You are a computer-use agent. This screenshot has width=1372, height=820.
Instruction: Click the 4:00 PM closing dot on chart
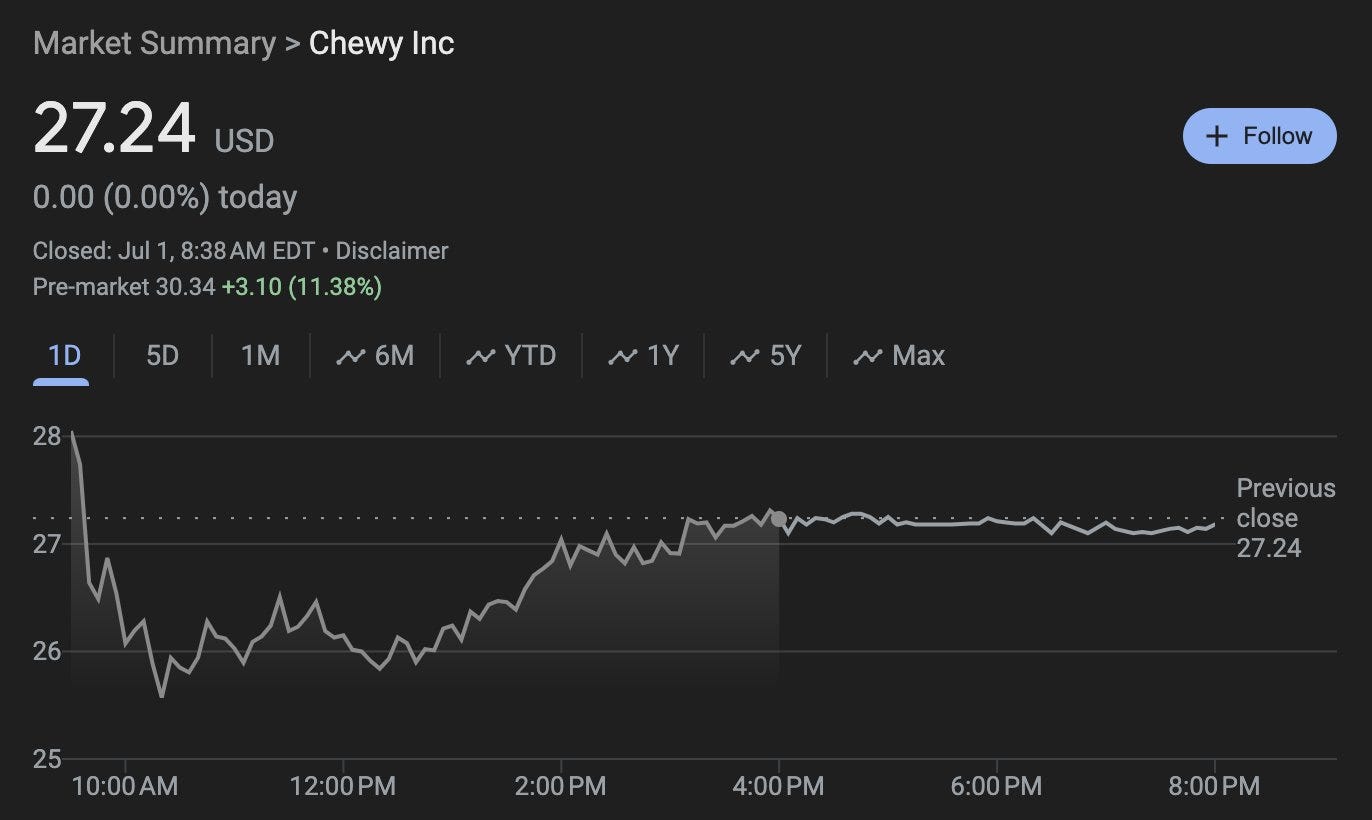point(779,519)
